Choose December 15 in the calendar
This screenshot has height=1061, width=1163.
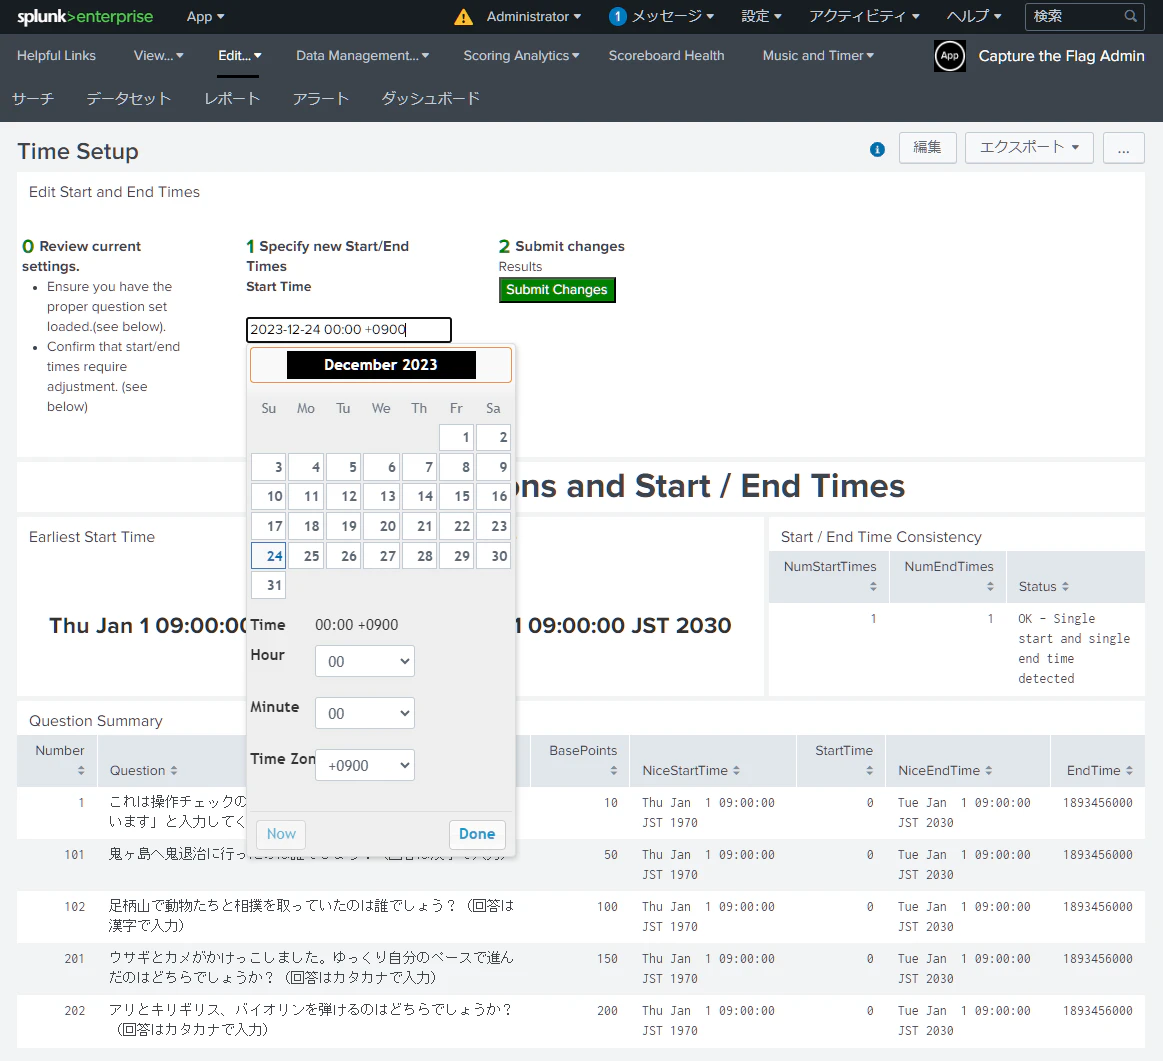[456, 496]
